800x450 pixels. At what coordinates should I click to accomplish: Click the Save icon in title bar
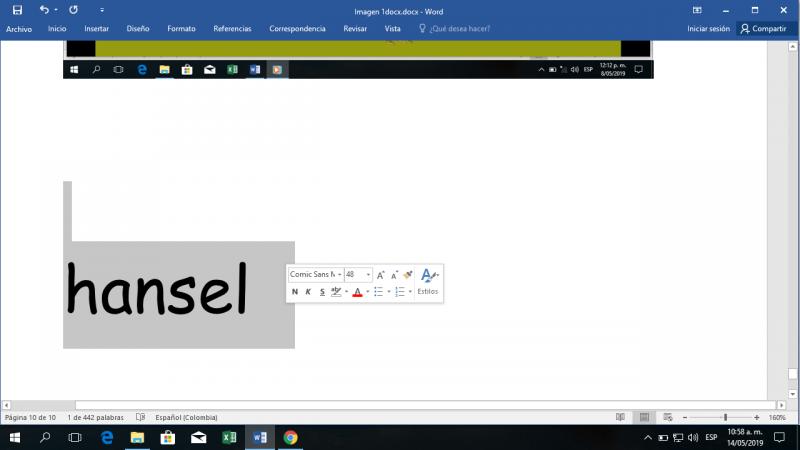17,9
